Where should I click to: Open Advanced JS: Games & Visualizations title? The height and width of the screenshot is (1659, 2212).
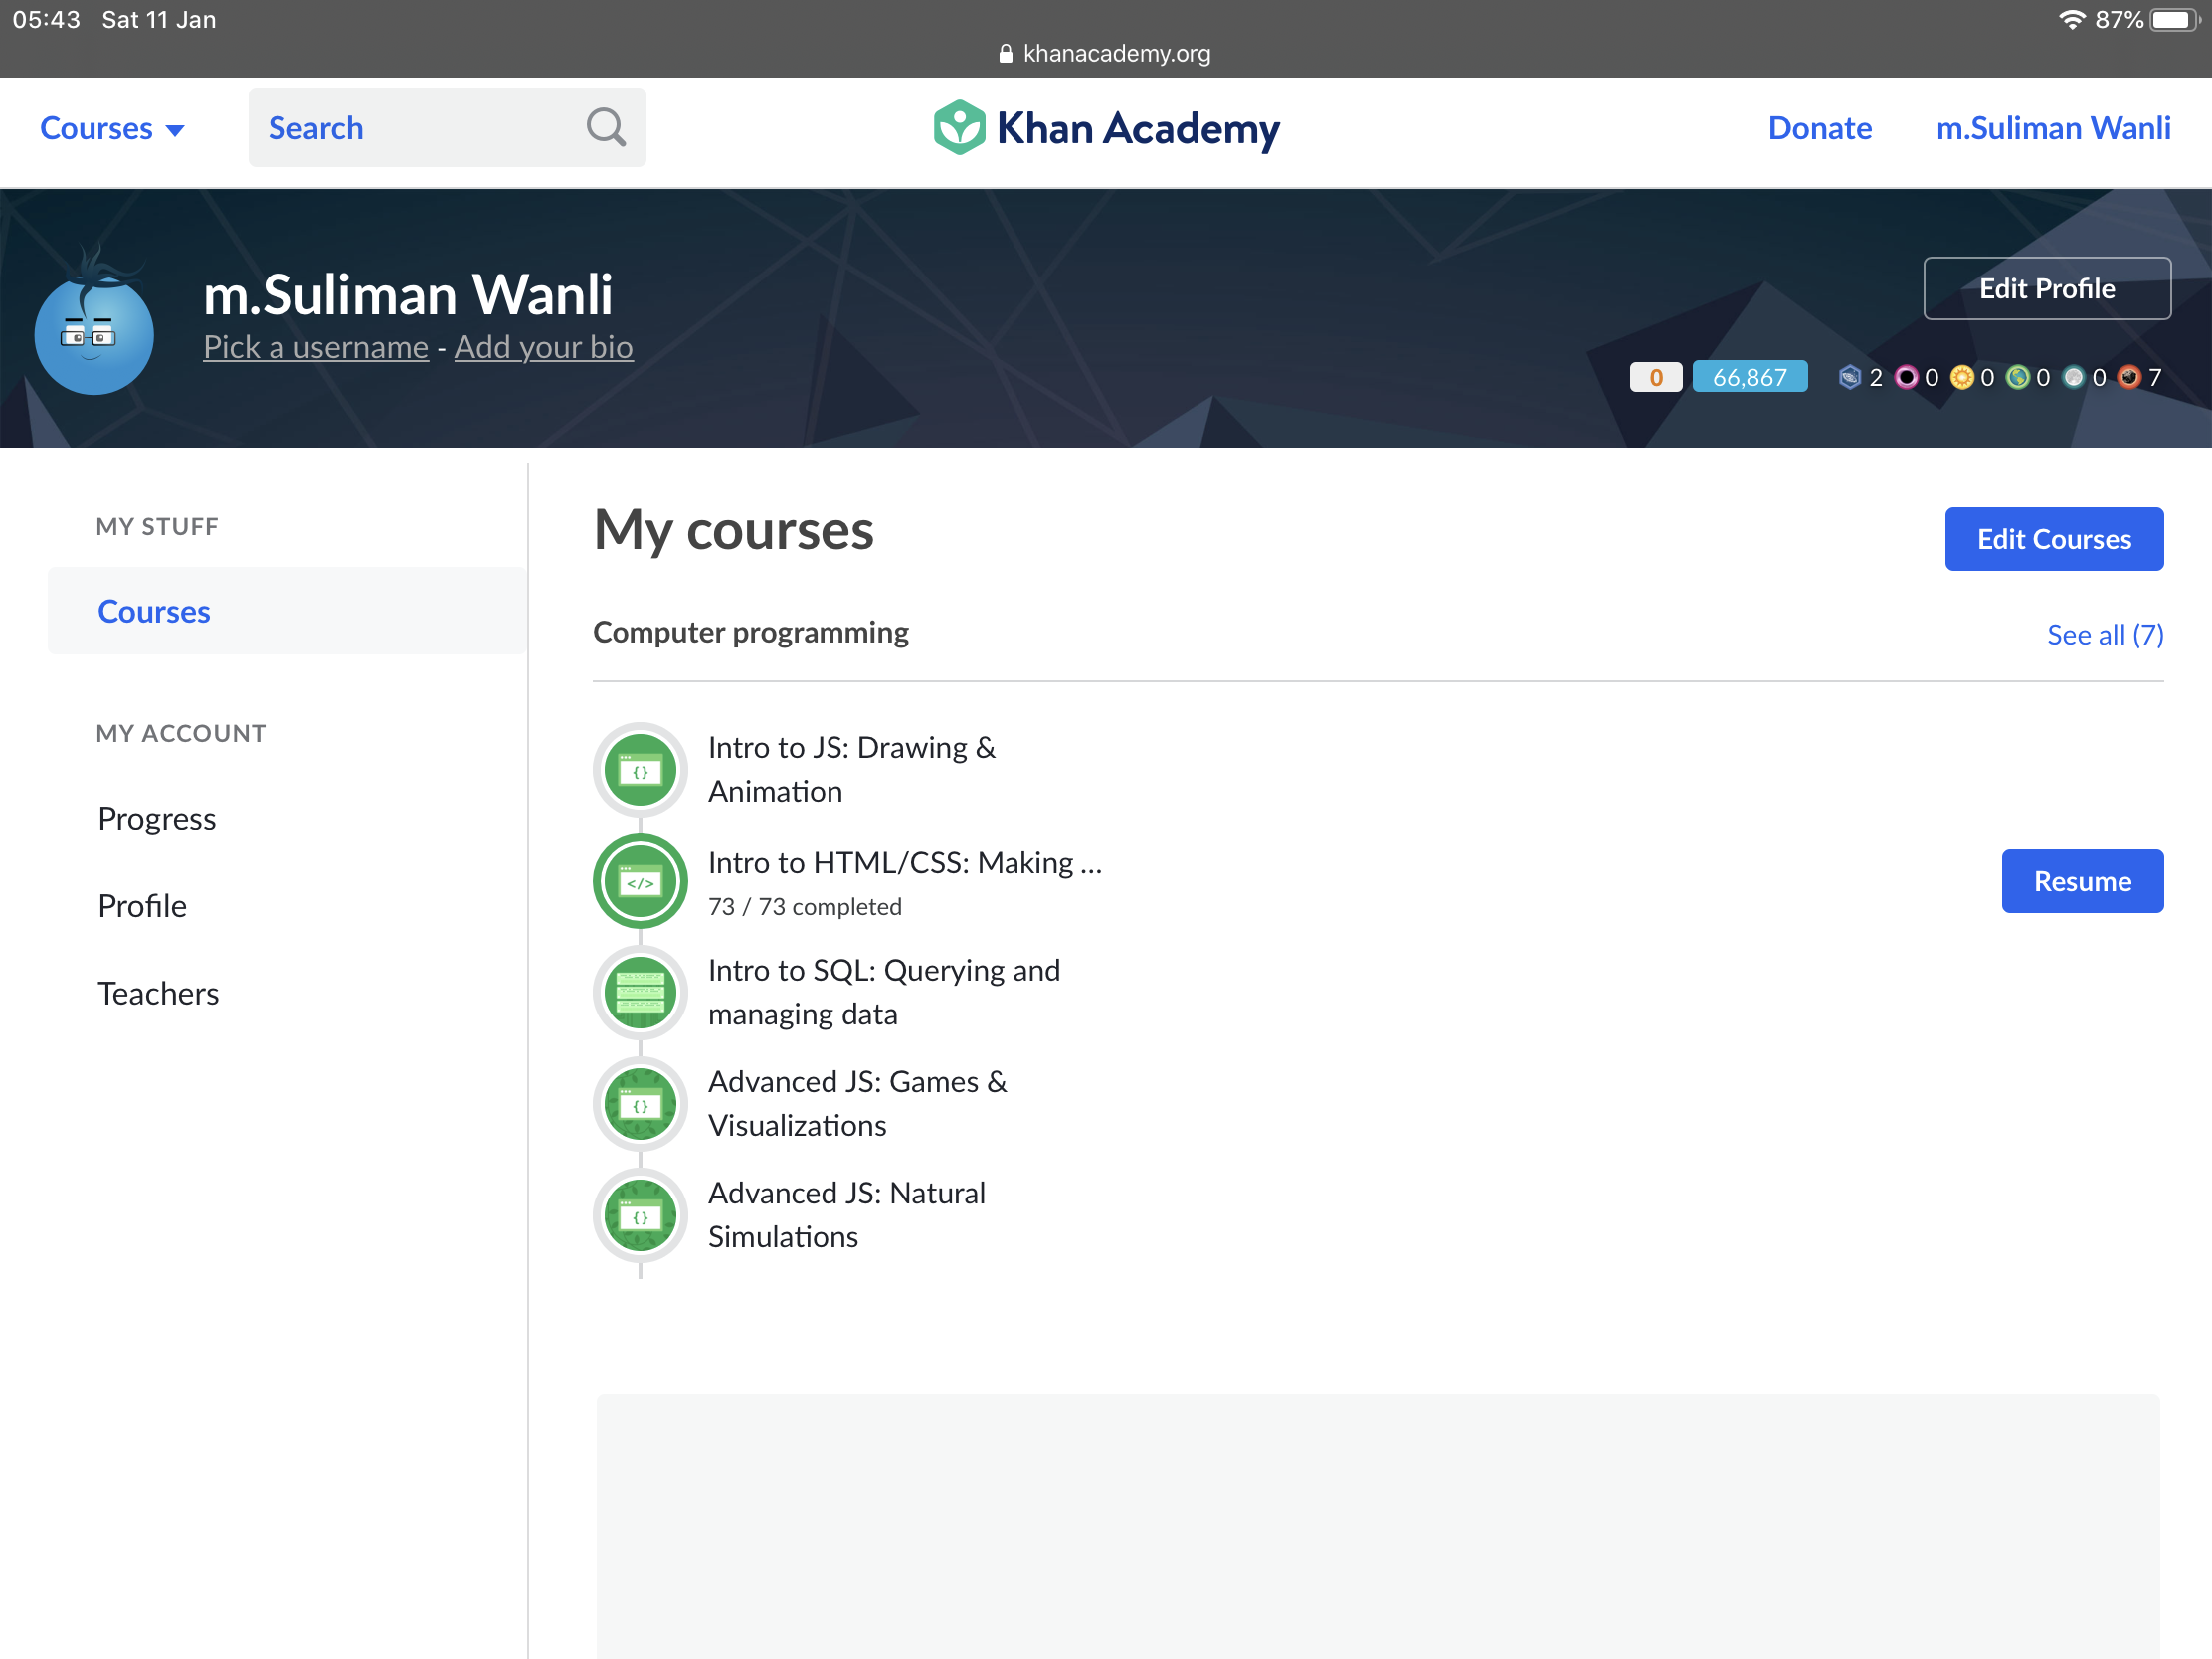coord(857,1104)
